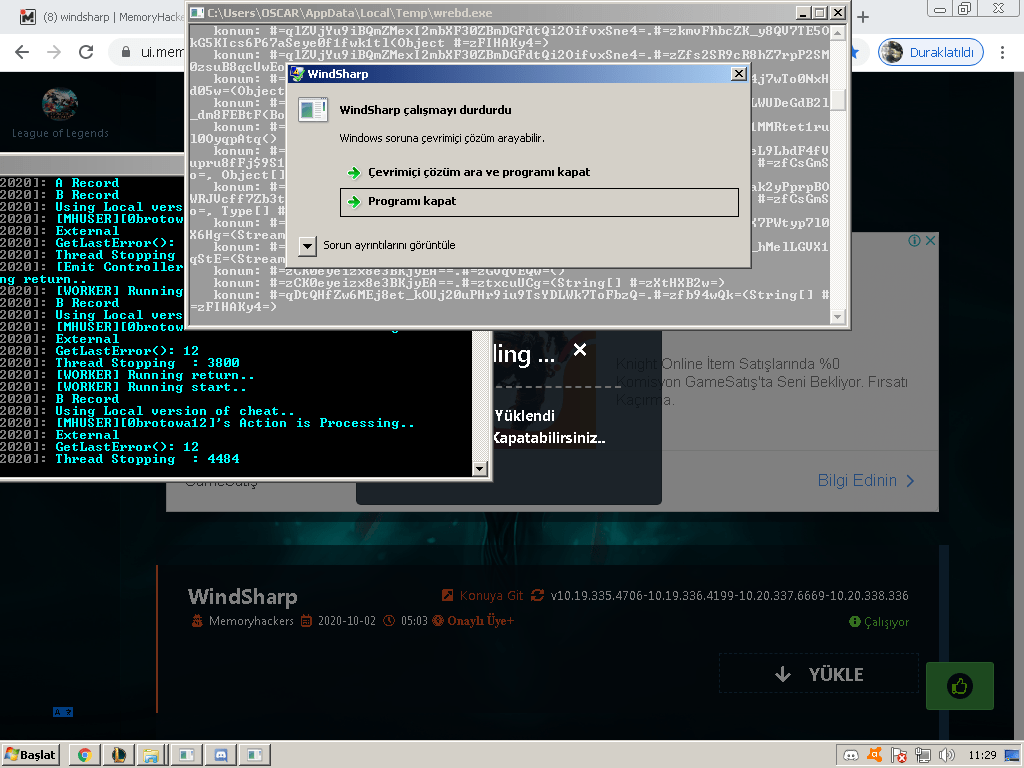The image size is (1024, 768).
Task: Click the Duraklatıldı profile button
Action: (931, 52)
